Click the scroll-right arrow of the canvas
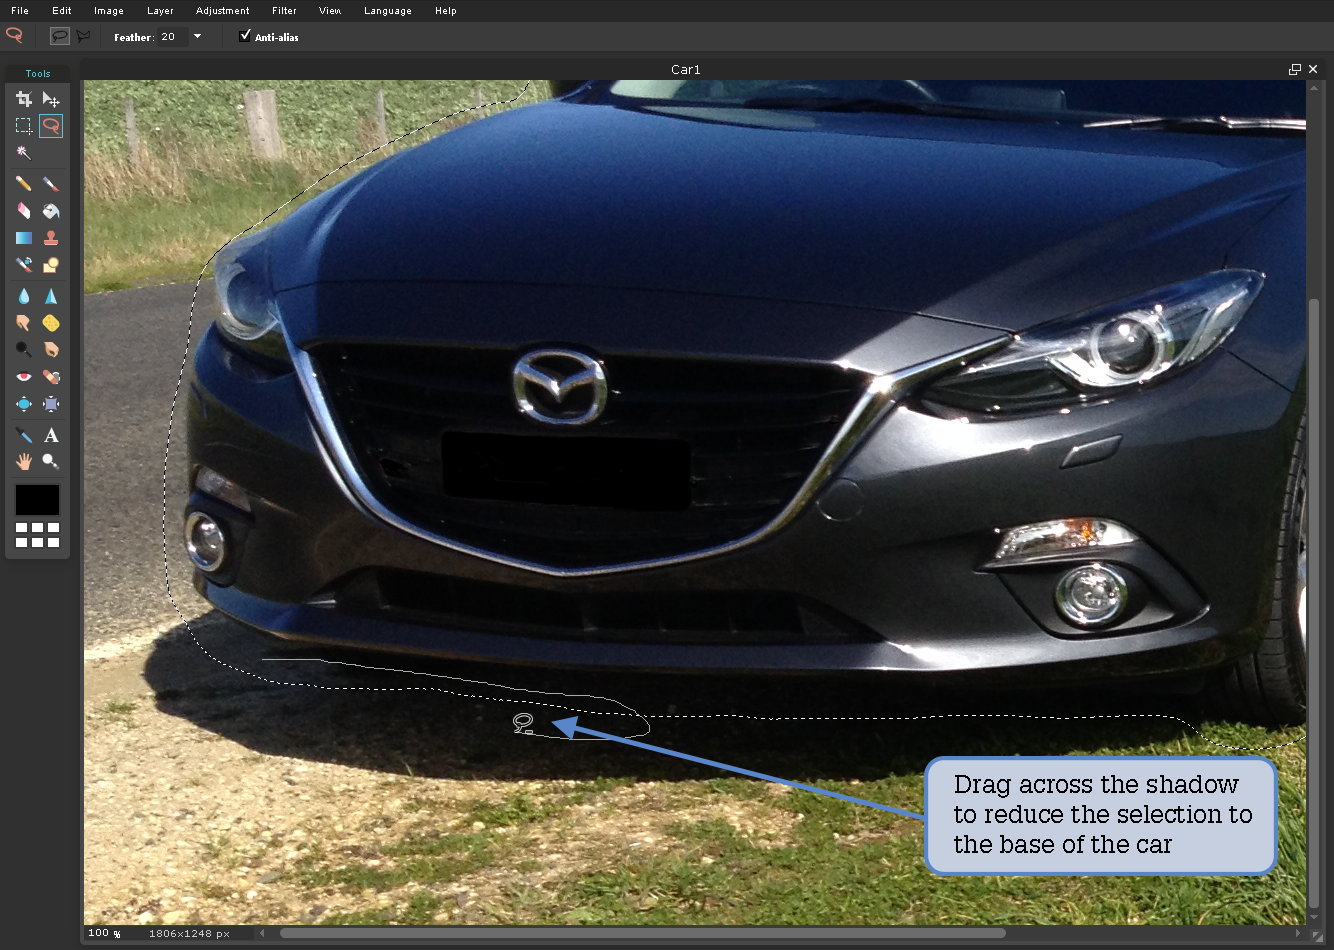The height and width of the screenshot is (950, 1334). [1298, 933]
